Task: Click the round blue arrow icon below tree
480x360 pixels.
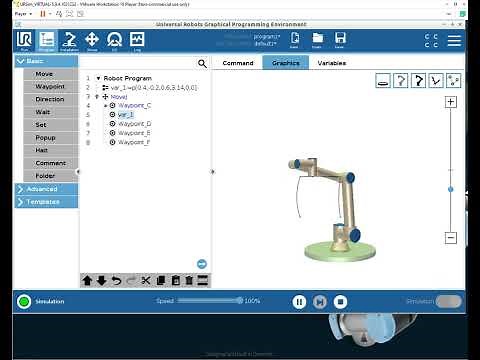Action: (202, 264)
